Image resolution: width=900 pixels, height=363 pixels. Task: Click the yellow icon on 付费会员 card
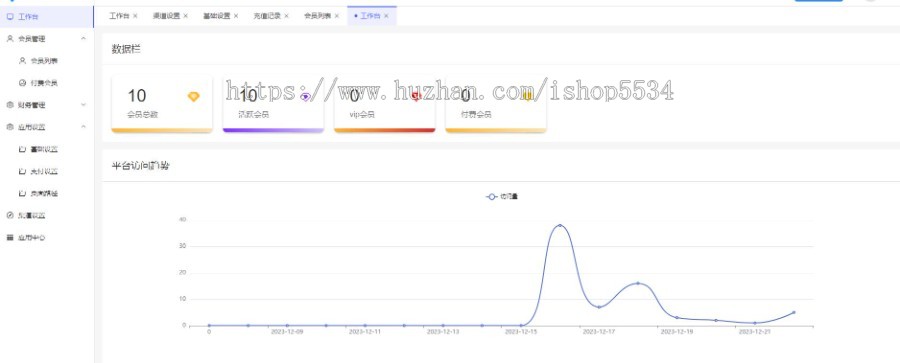click(527, 96)
